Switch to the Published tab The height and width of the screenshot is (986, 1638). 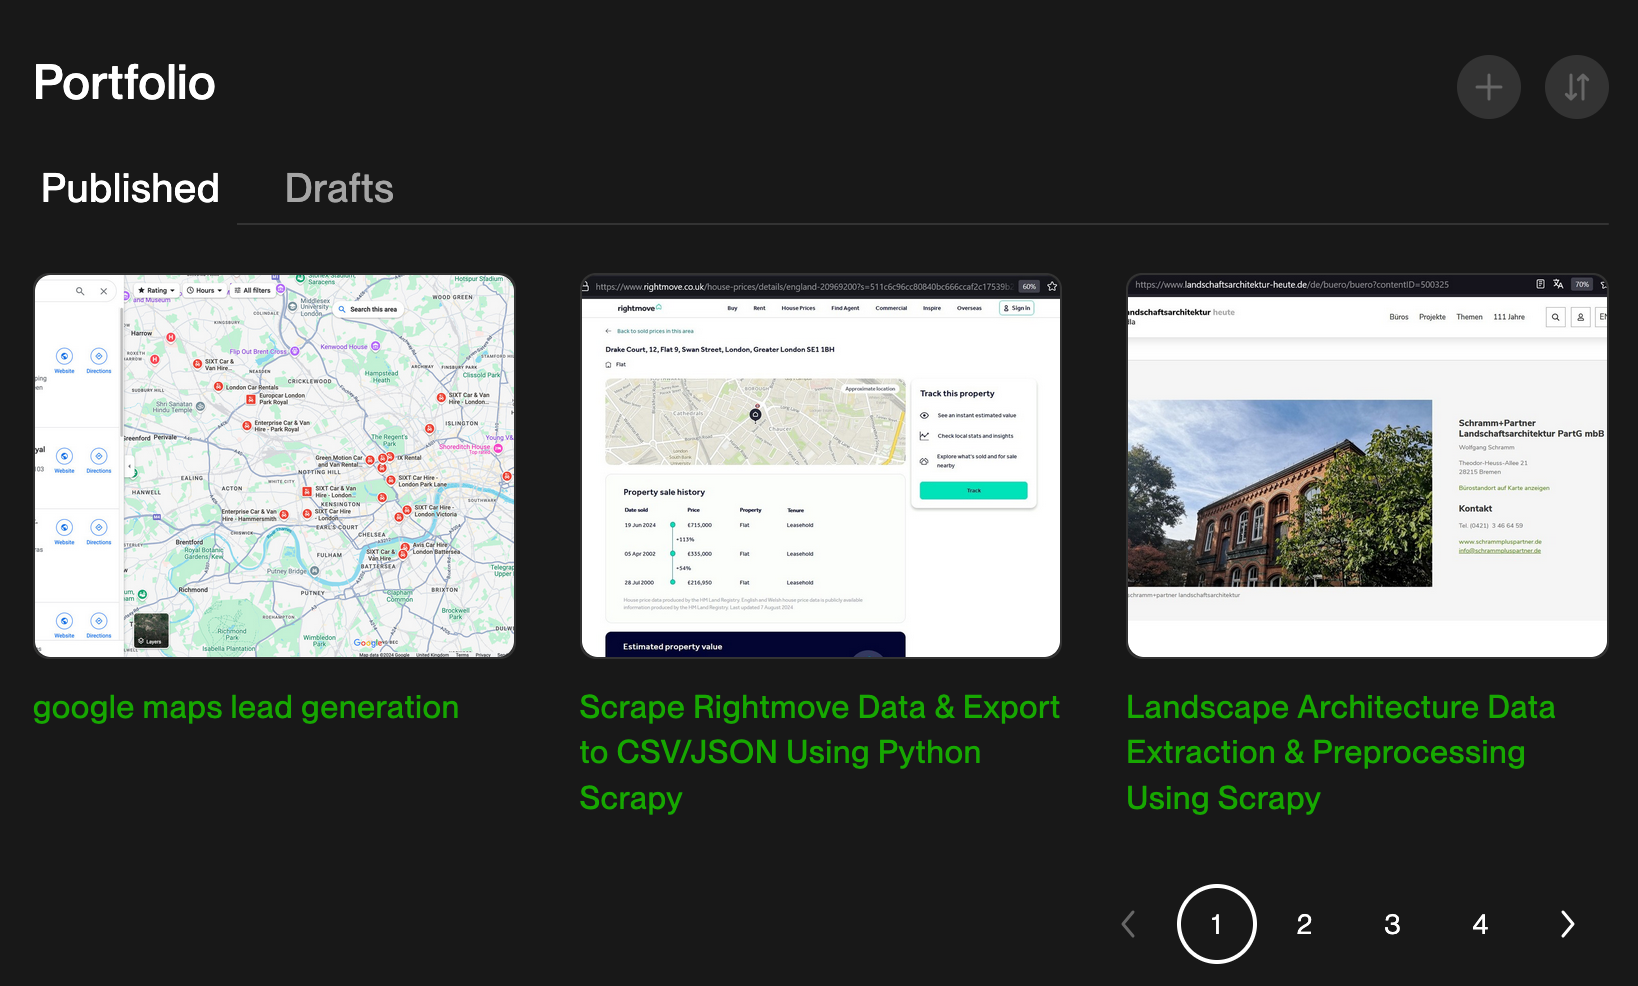click(130, 188)
